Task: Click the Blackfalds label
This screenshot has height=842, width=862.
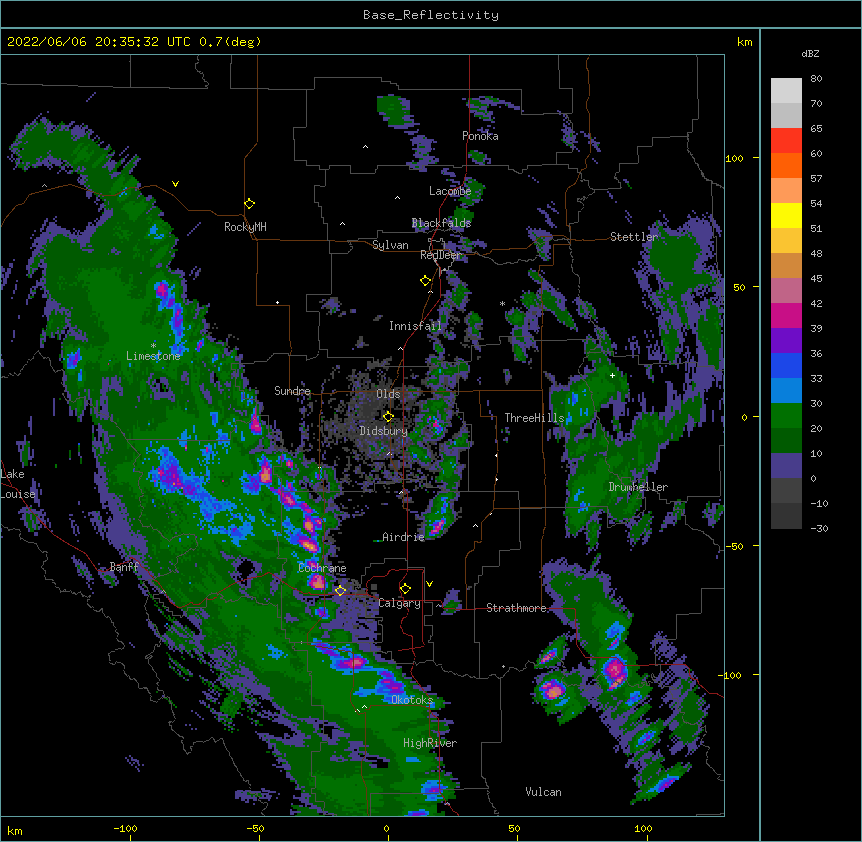Action: coord(441,223)
